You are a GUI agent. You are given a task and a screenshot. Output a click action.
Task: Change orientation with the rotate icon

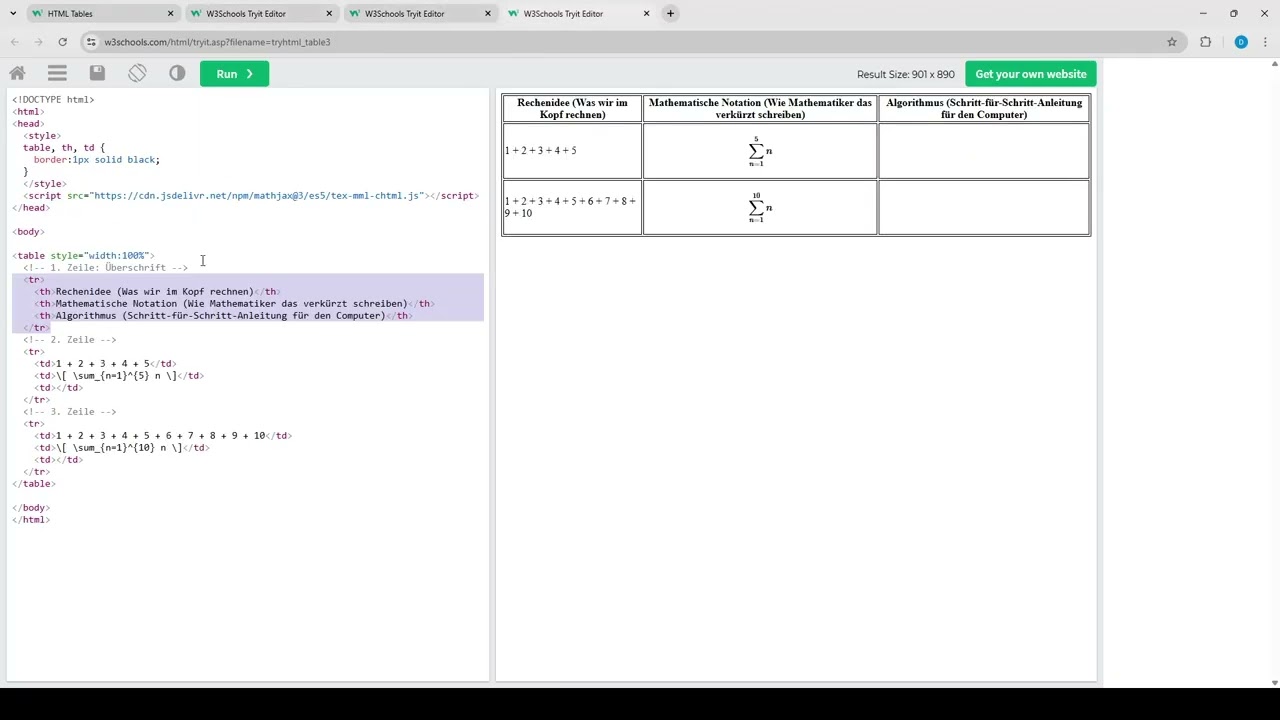[x=137, y=73]
